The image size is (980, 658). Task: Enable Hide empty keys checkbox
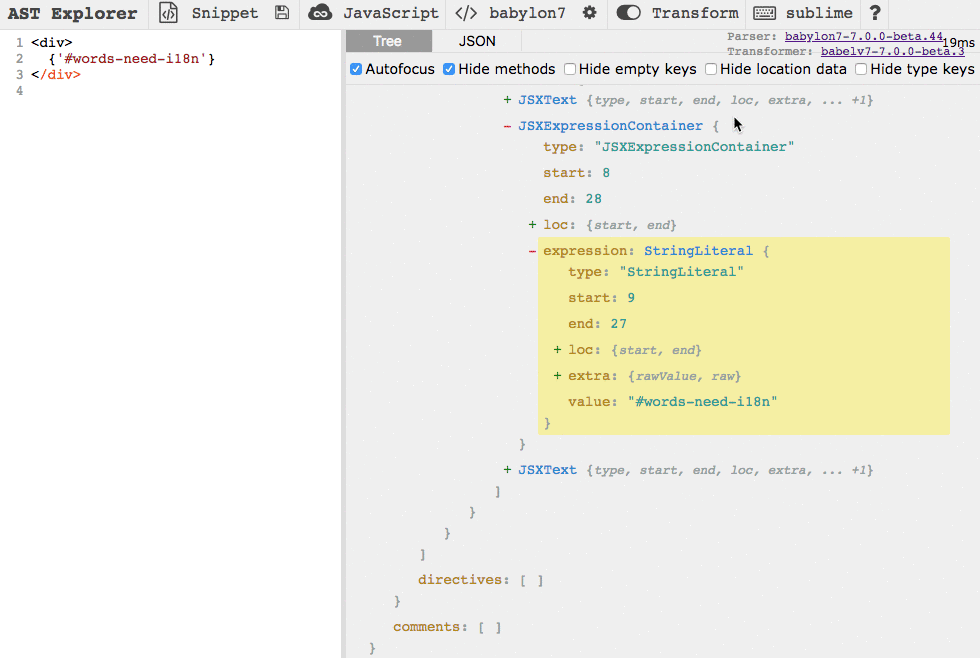pyautogui.click(x=570, y=69)
